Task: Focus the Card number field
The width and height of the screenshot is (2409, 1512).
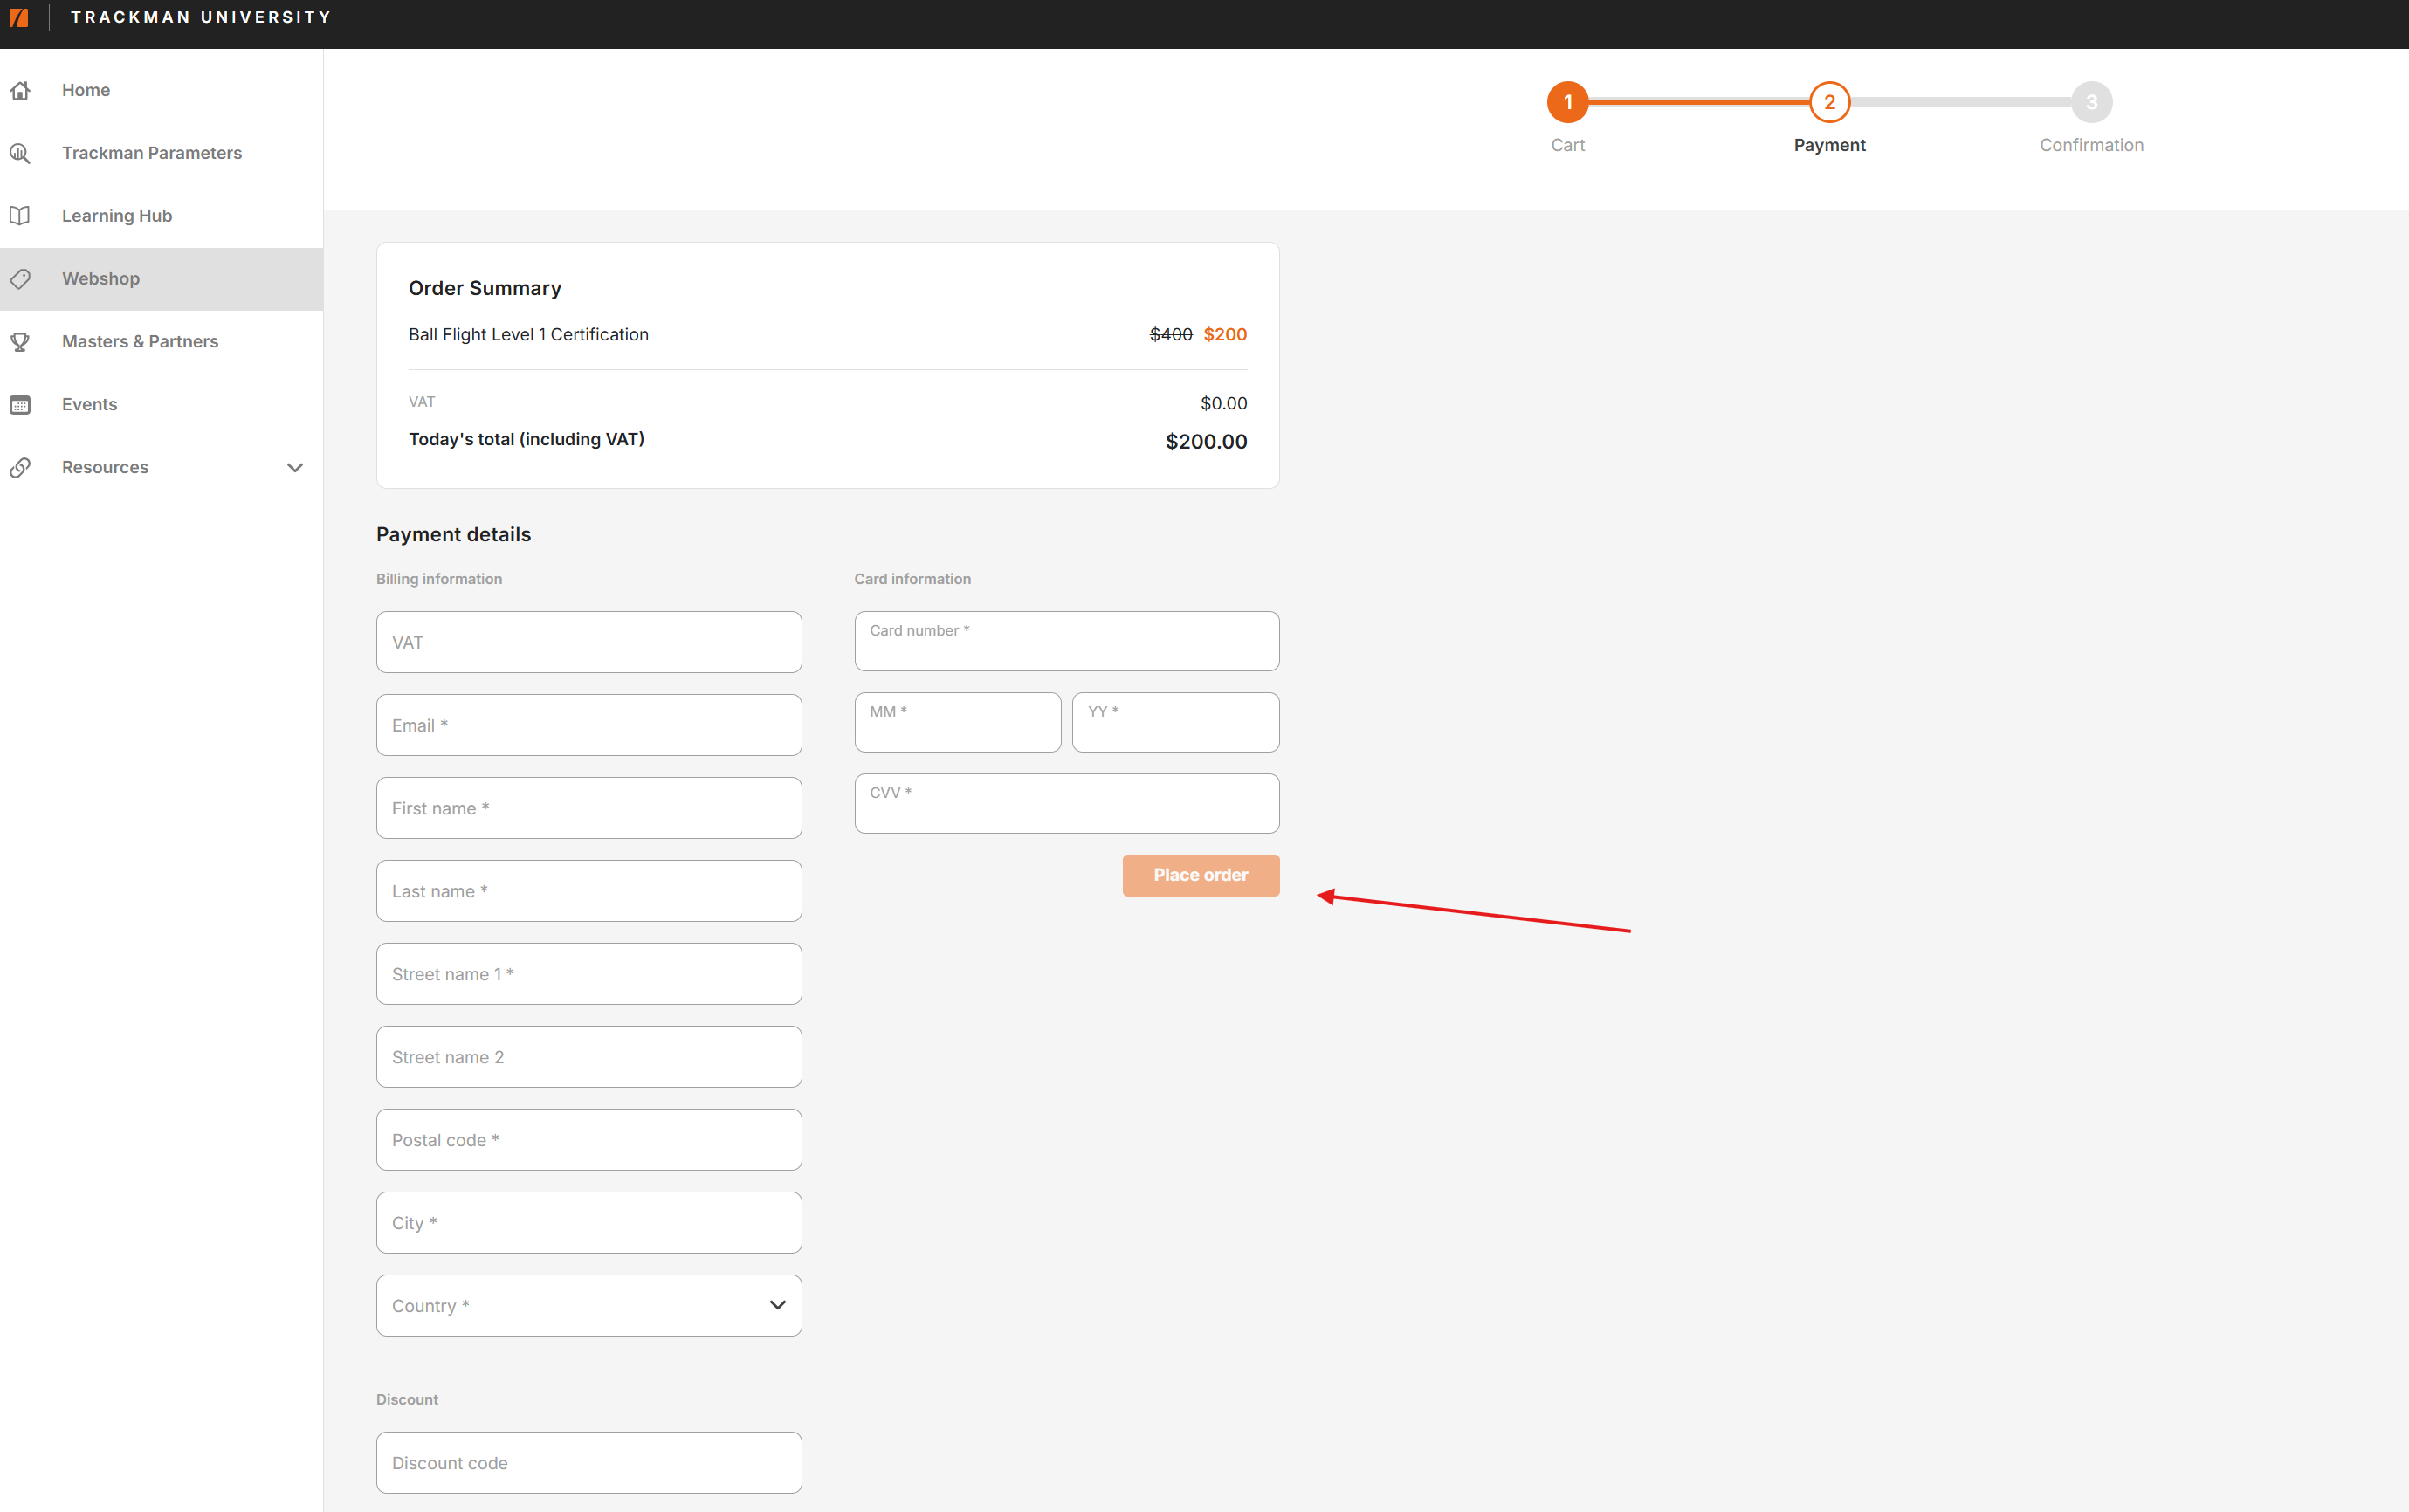Action: 1067,641
